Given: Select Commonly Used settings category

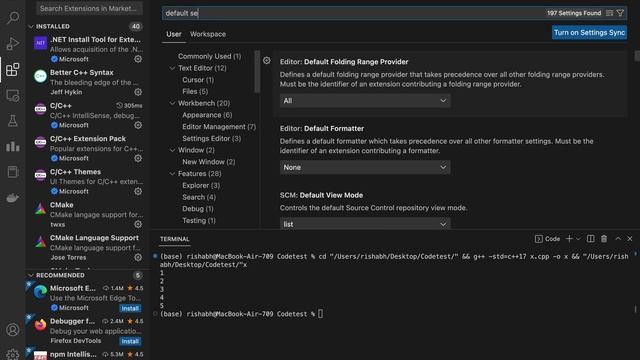Looking at the screenshot, I should (x=209, y=56).
